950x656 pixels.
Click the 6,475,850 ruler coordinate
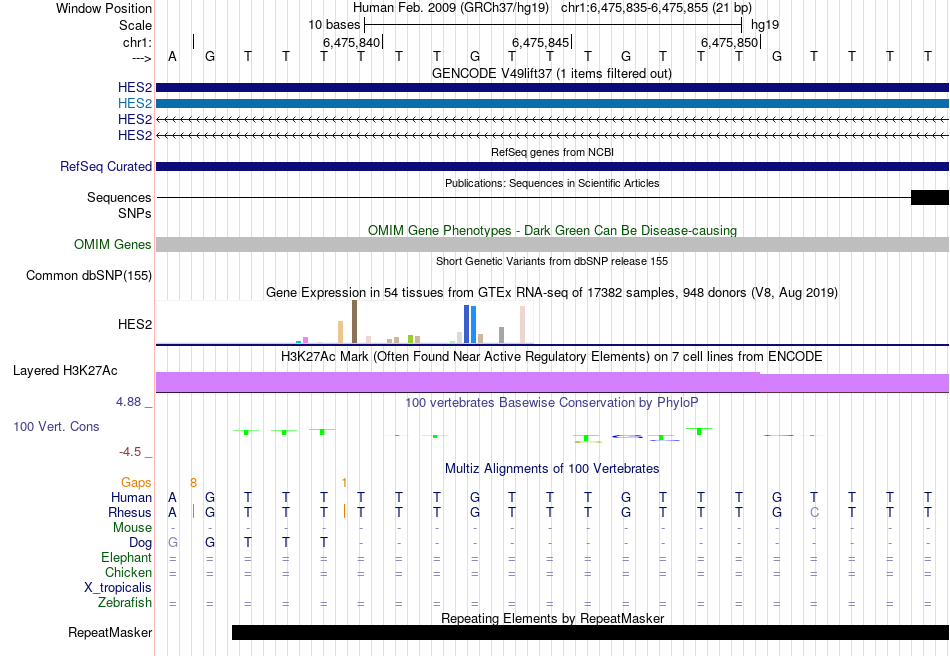[729, 42]
